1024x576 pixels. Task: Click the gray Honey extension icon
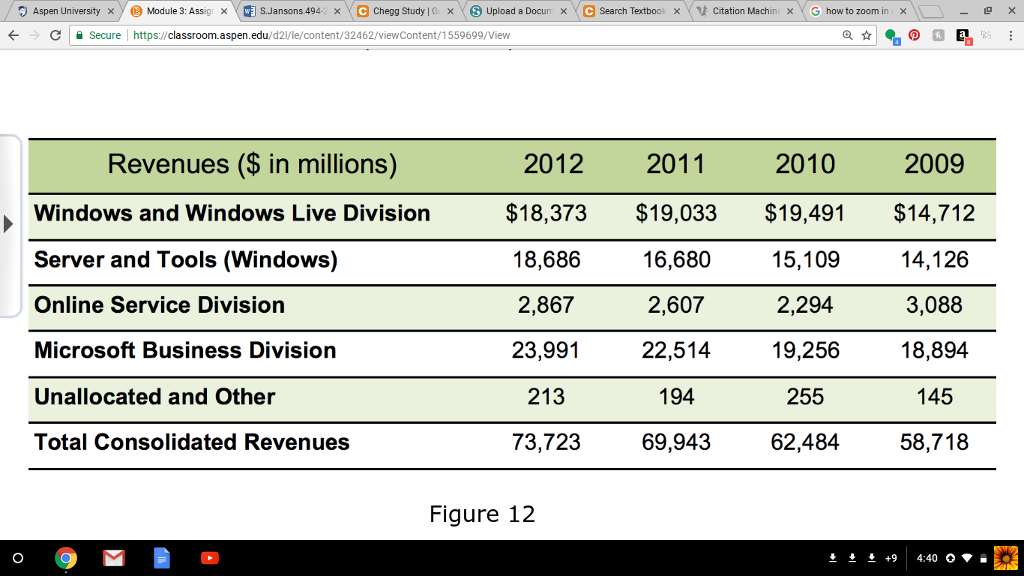[x=938, y=35]
